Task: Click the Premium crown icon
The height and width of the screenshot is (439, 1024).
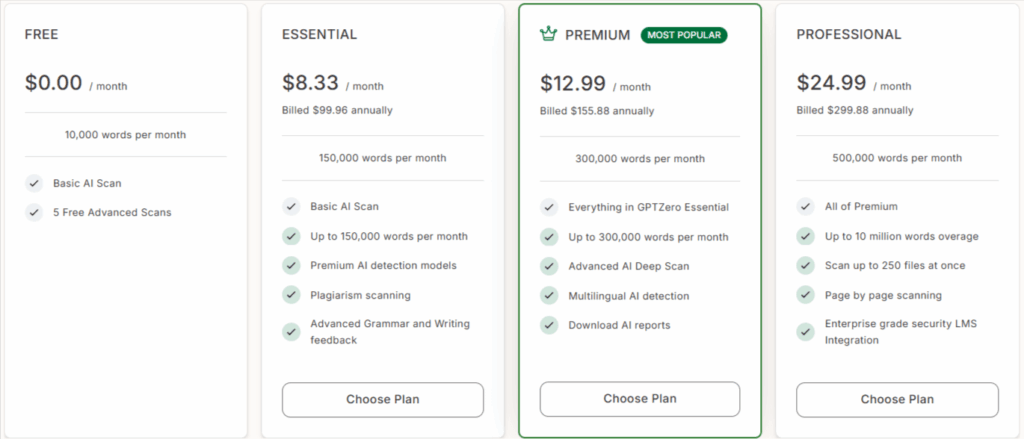Action: coord(548,34)
